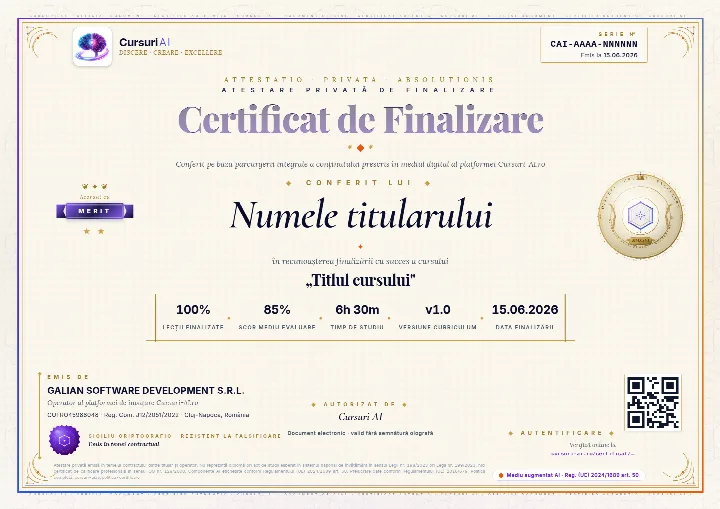Click the Cursuri AI brain logo icon
The image size is (720, 509).
coord(92,46)
